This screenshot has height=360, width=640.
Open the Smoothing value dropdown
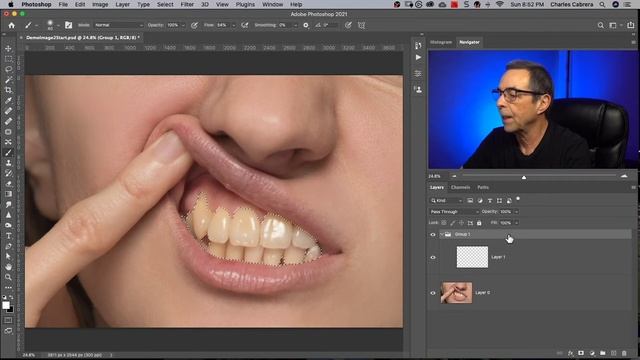click(296, 25)
